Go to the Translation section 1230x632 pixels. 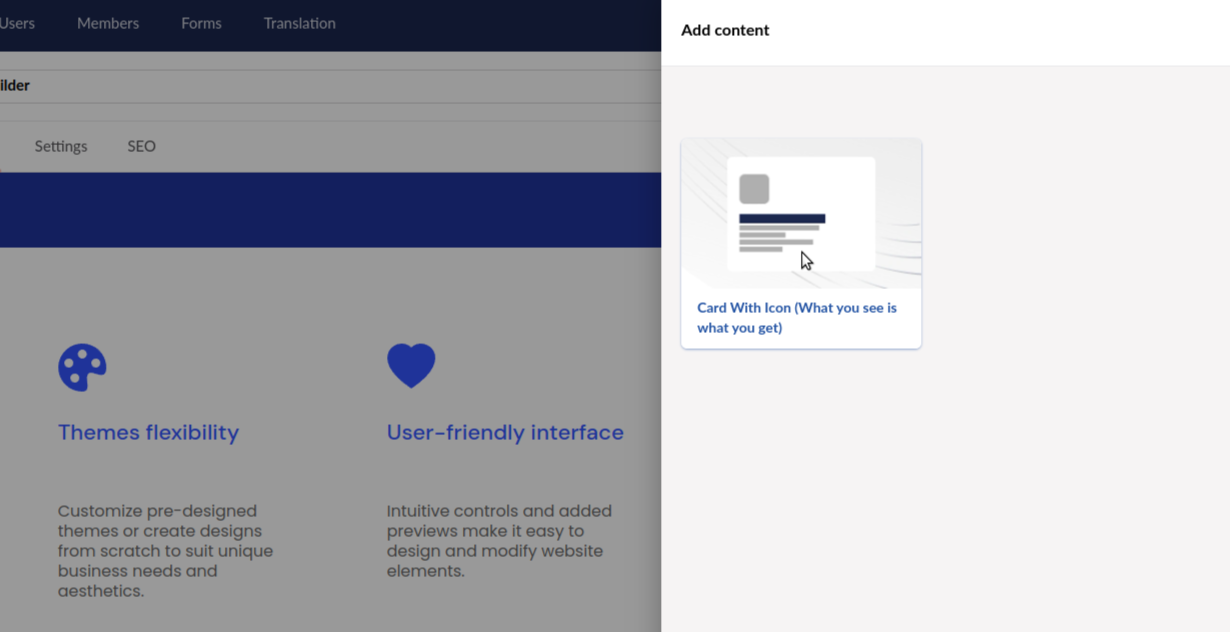[x=299, y=23]
